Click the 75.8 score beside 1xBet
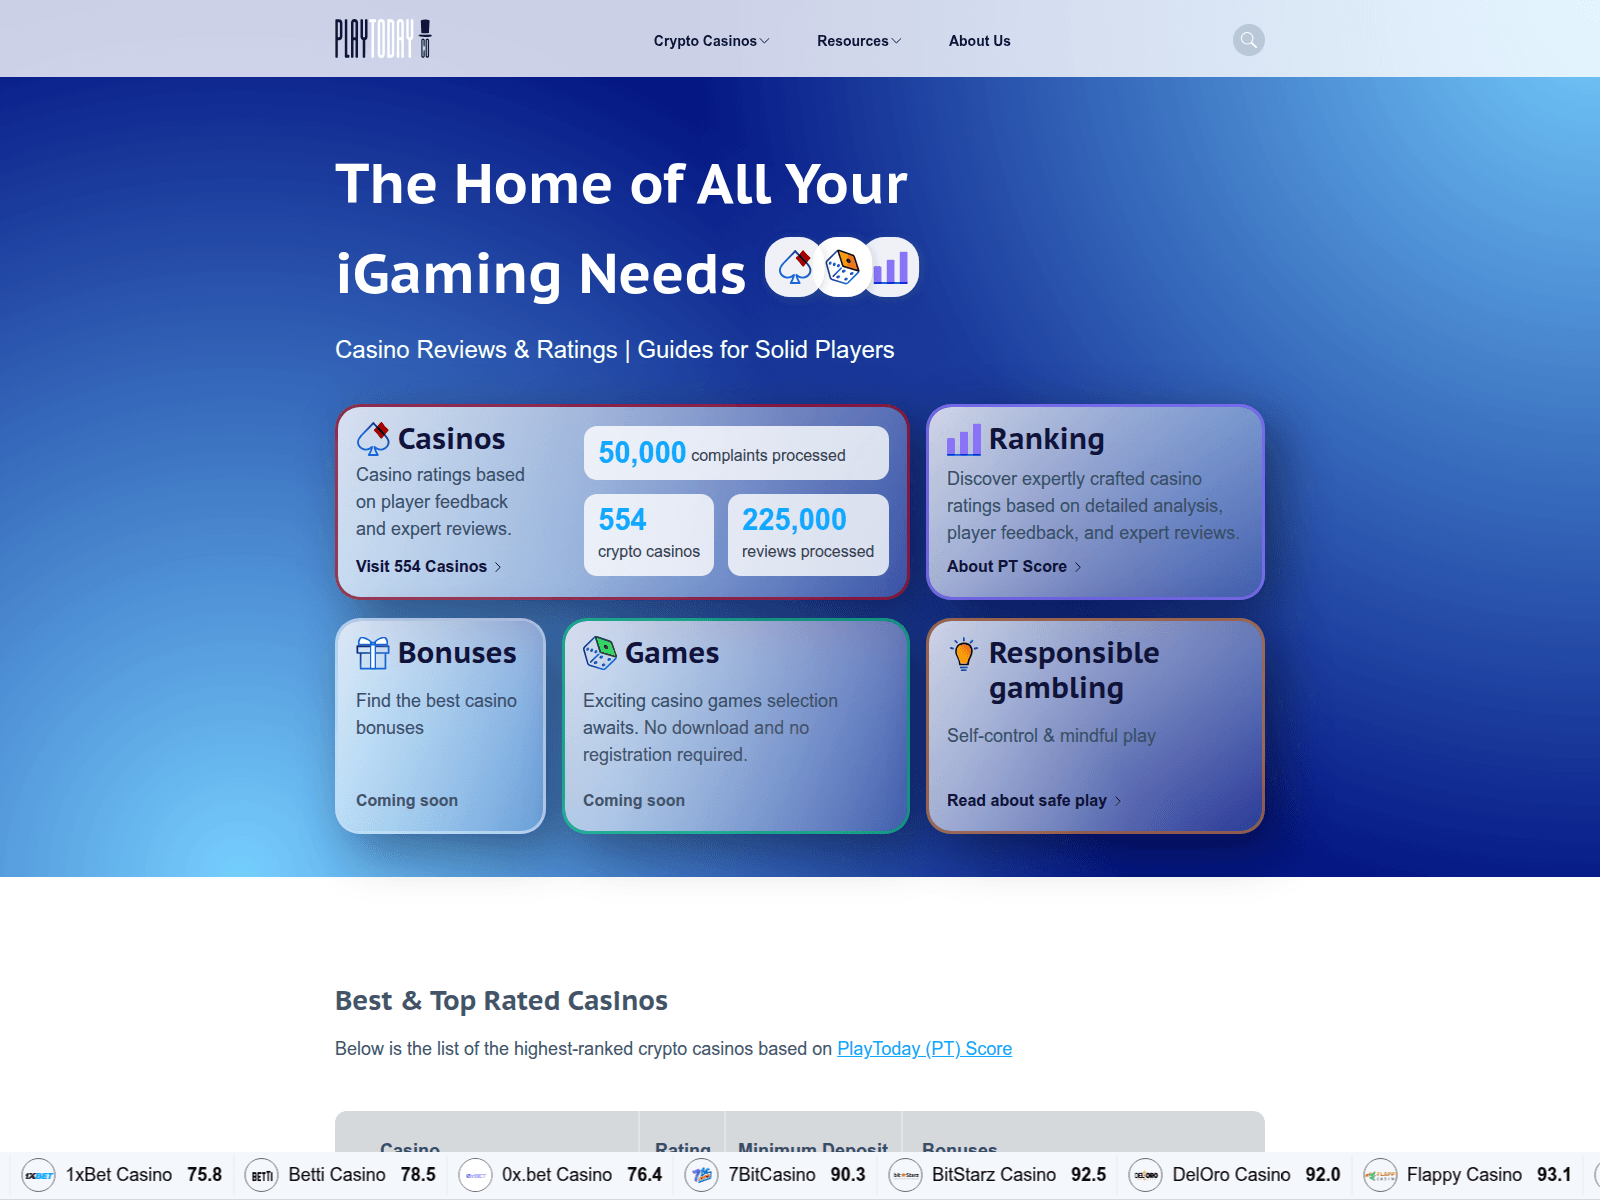1600x1200 pixels. click(x=204, y=1175)
